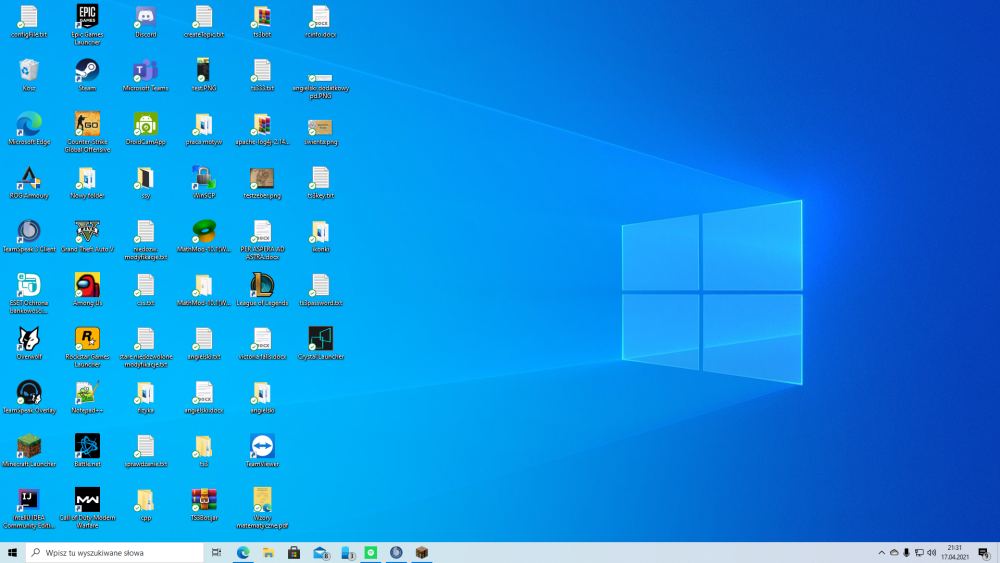This screenshot has width=1000, height=563.
Task: Select the Kosz recycle bin
Action: pyautogui.click(x=29, y=71)
